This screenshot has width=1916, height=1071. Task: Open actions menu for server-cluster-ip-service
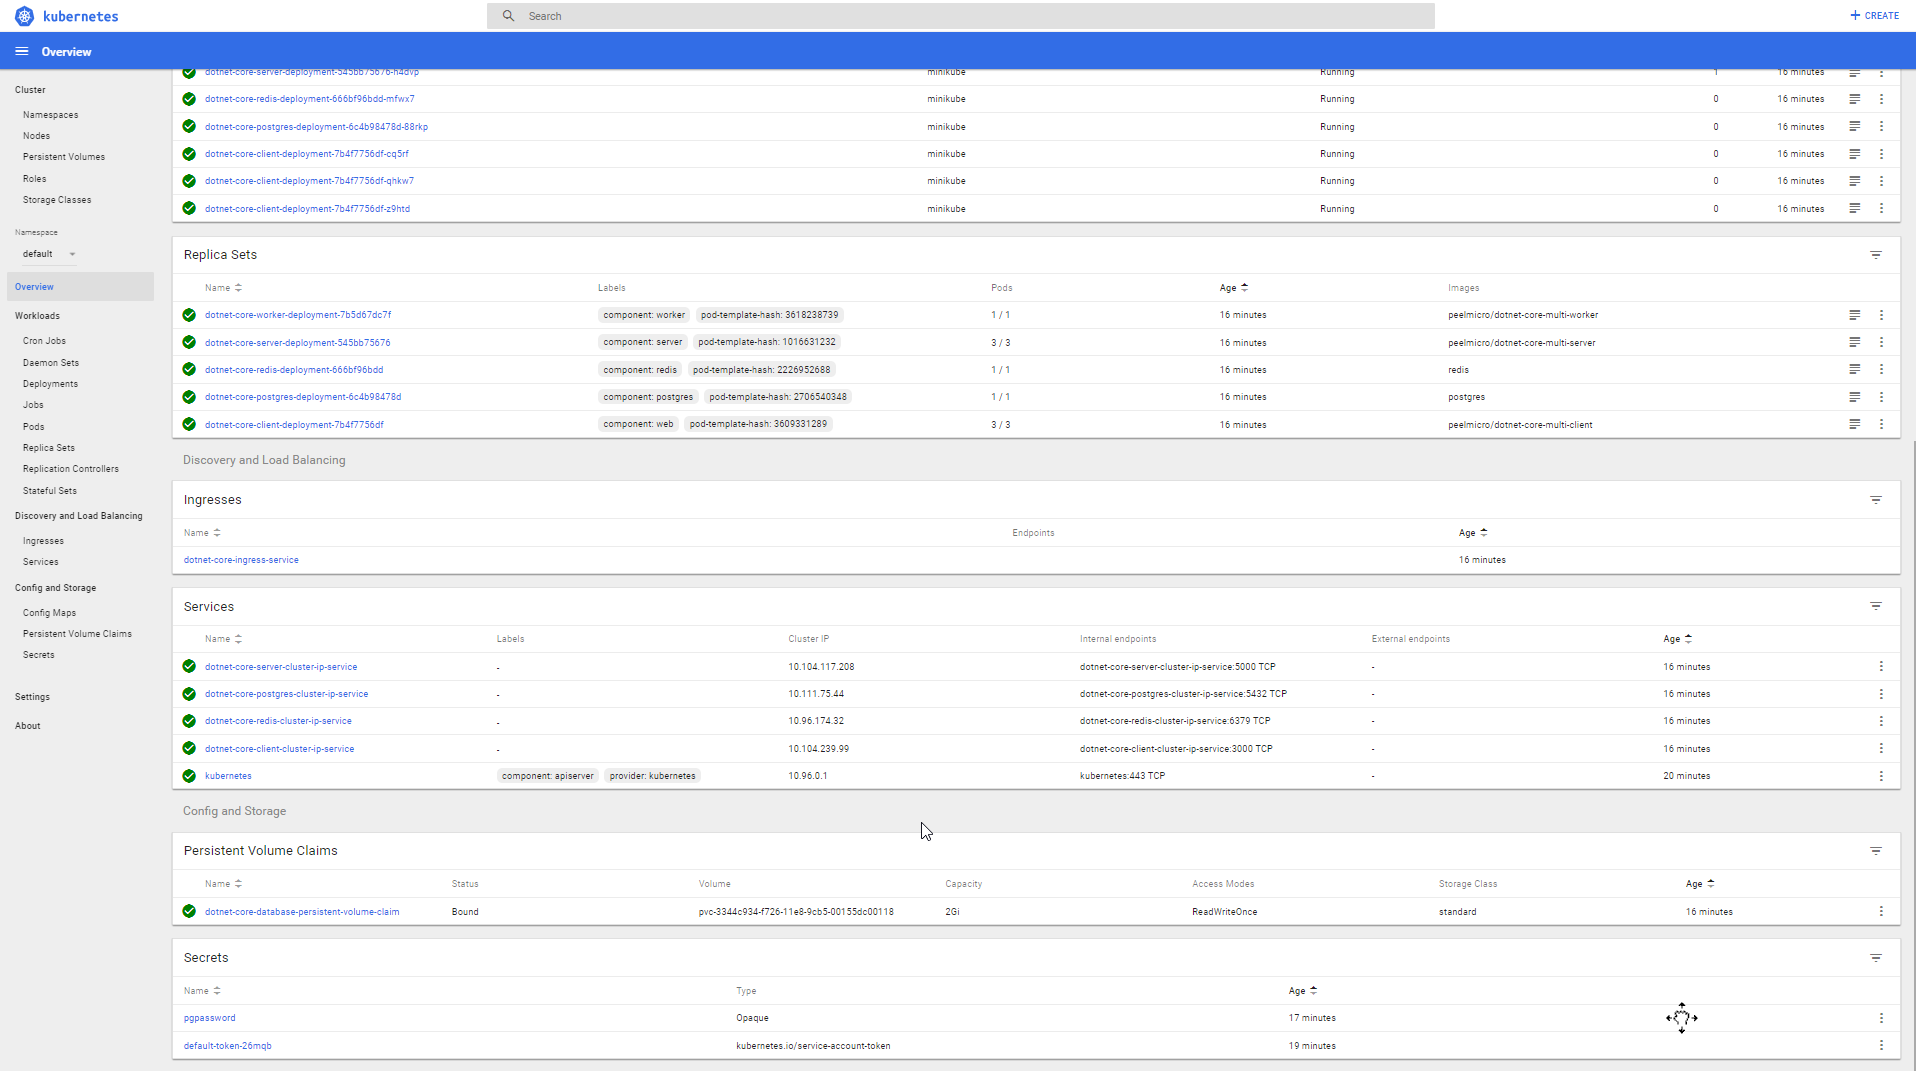pyautogui.click(x=1881, y=666)
